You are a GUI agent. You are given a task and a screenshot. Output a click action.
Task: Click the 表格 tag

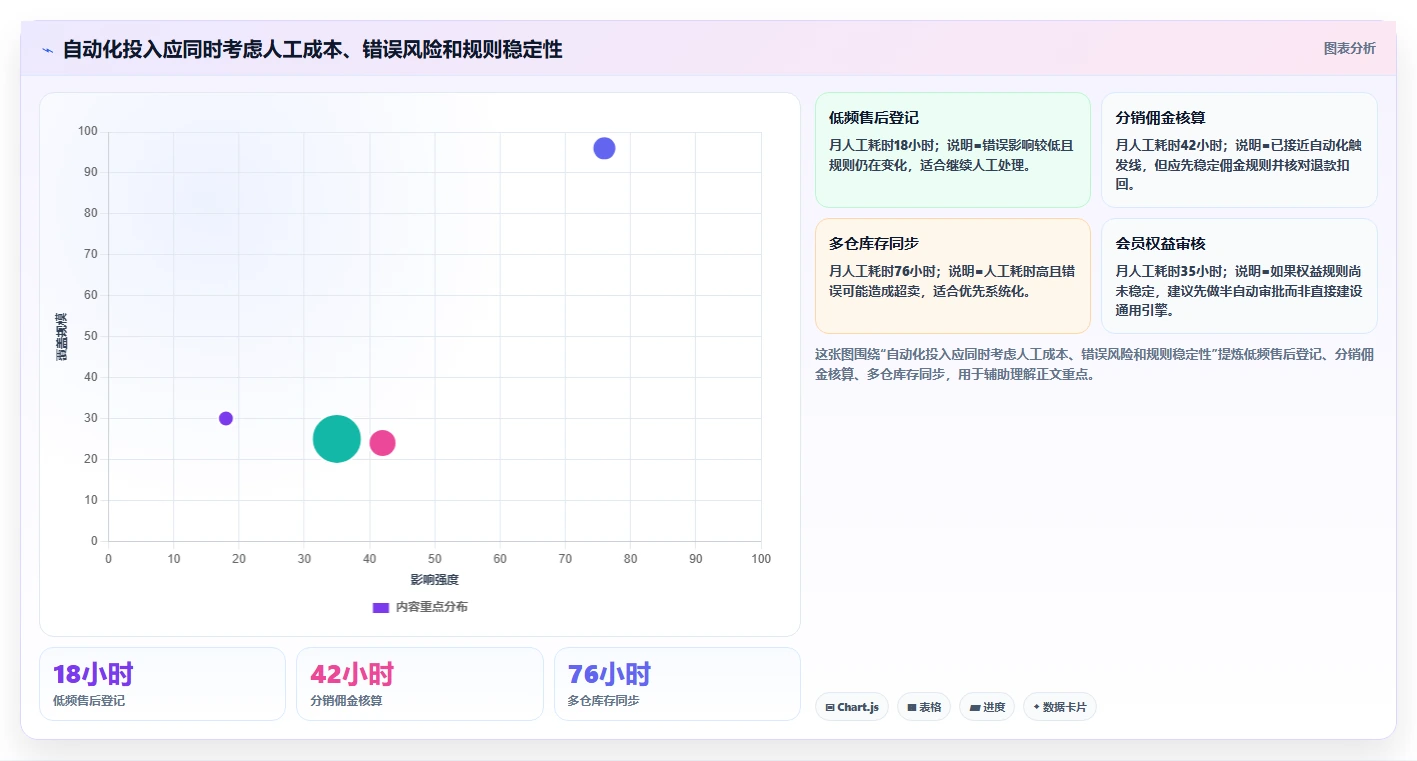[x=924, y=707]
